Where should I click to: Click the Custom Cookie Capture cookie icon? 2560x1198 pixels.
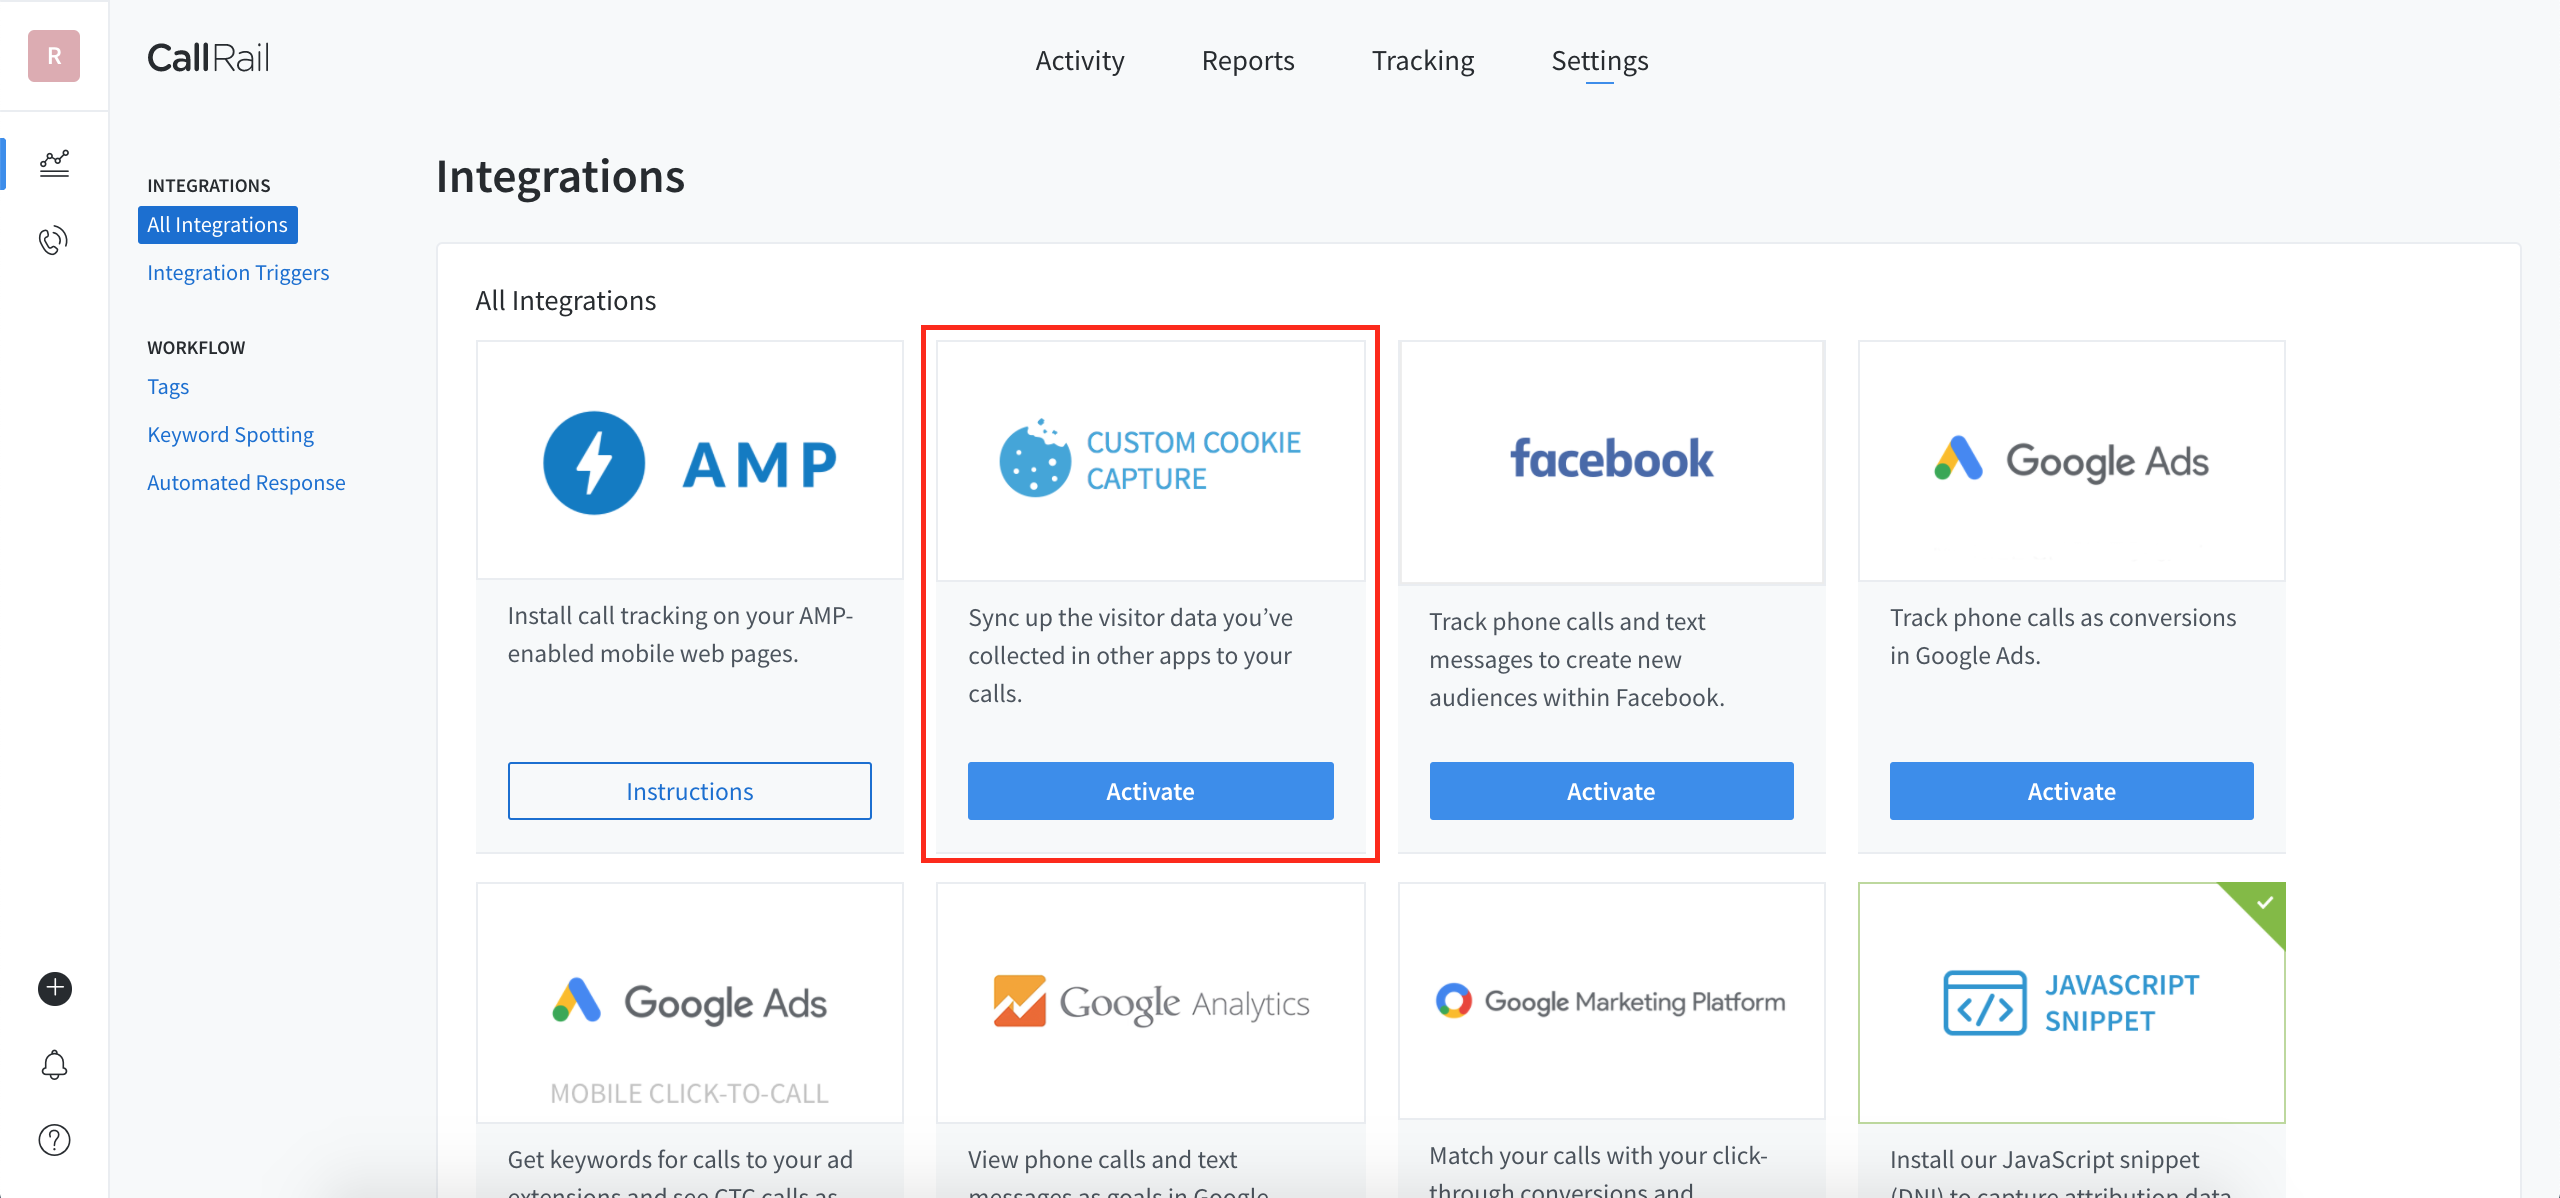pos(1035,459)
